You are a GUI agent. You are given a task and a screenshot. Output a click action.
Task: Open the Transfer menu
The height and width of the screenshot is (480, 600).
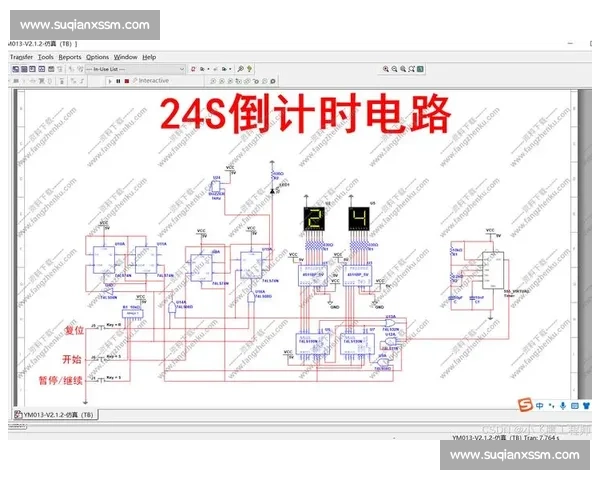tap(21, 57)
